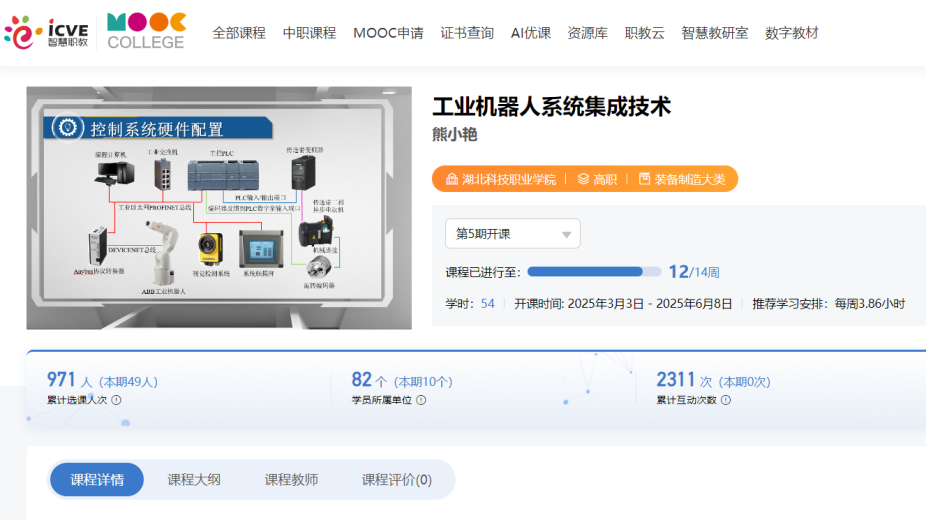Click info icon beside 累计互动次数
Viewport: 926px width, 520px height.
tap(726, 400)
